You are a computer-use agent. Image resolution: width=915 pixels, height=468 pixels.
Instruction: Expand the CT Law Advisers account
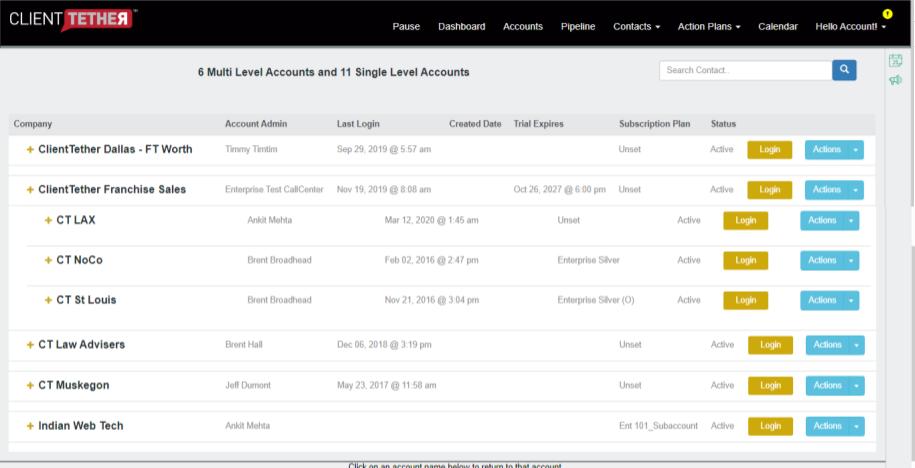click(30, 345)
